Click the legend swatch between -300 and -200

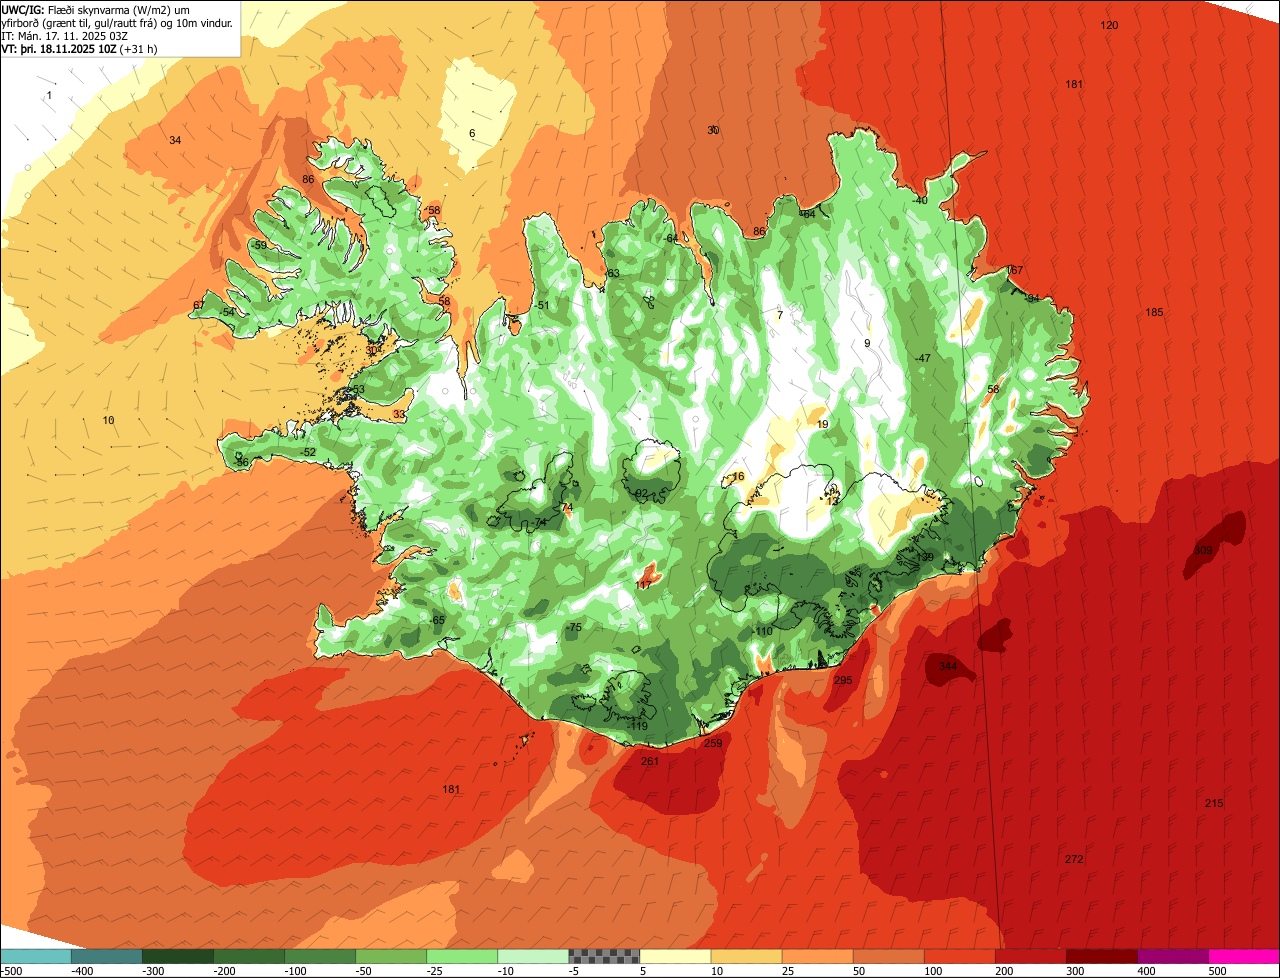(178, 956)
